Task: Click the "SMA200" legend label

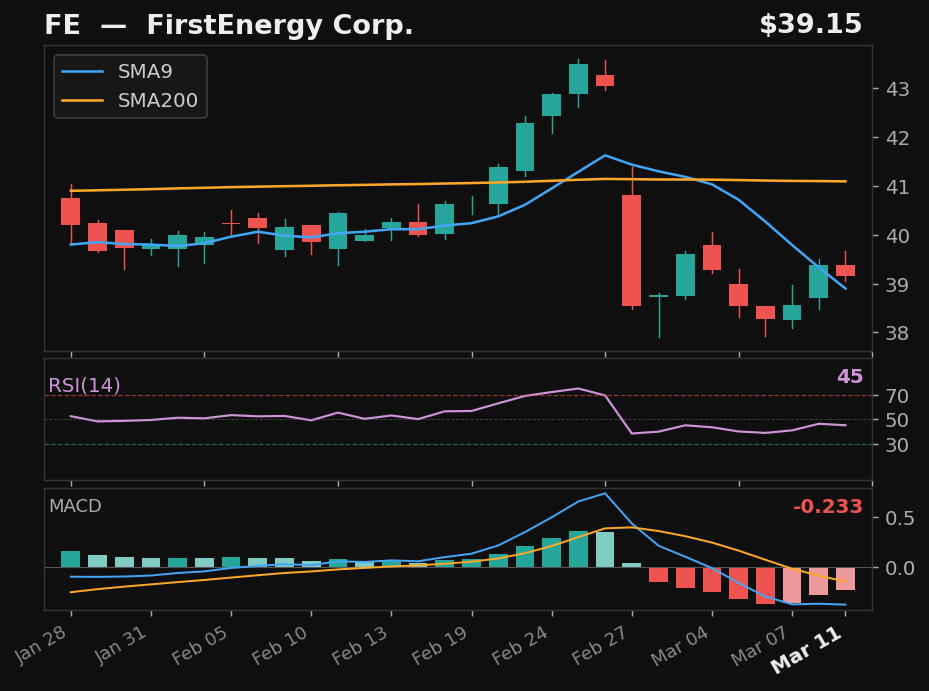Action: (158, 101)
